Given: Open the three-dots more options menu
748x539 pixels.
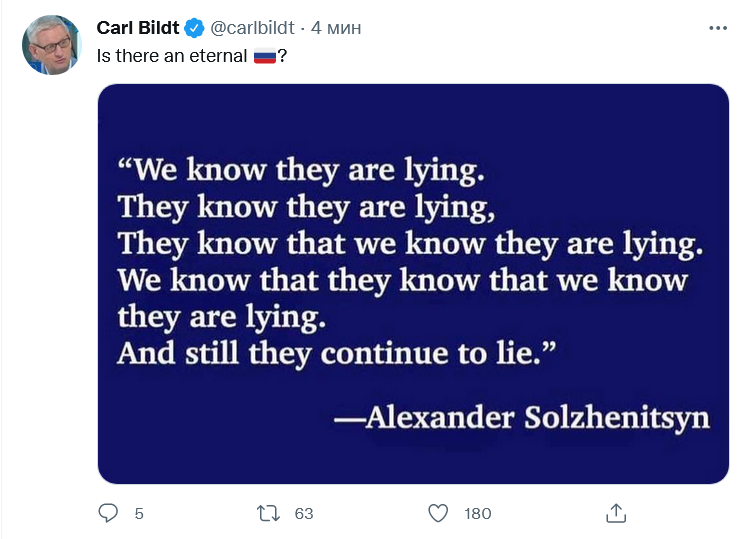Looking at the screenshot, I should [x=717, y=29].
